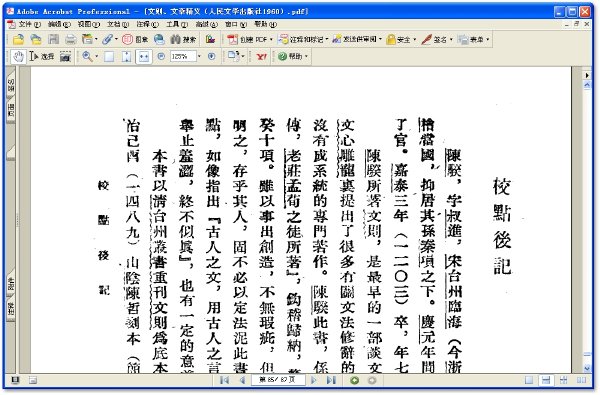The height and width of the screenshot is (395, 600).
Task: Go to the last page of the document
Action: 331,380
